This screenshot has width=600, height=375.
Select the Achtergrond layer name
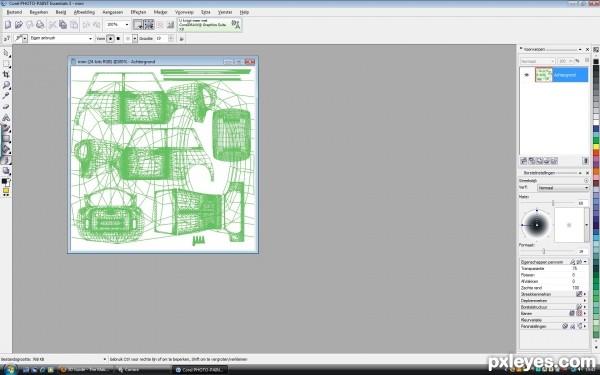565,75
